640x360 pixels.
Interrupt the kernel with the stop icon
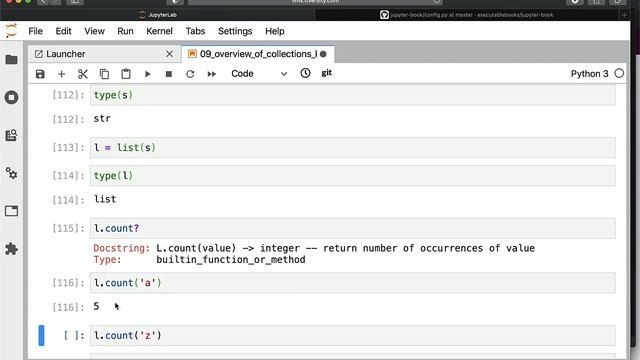tap(169, 74)
